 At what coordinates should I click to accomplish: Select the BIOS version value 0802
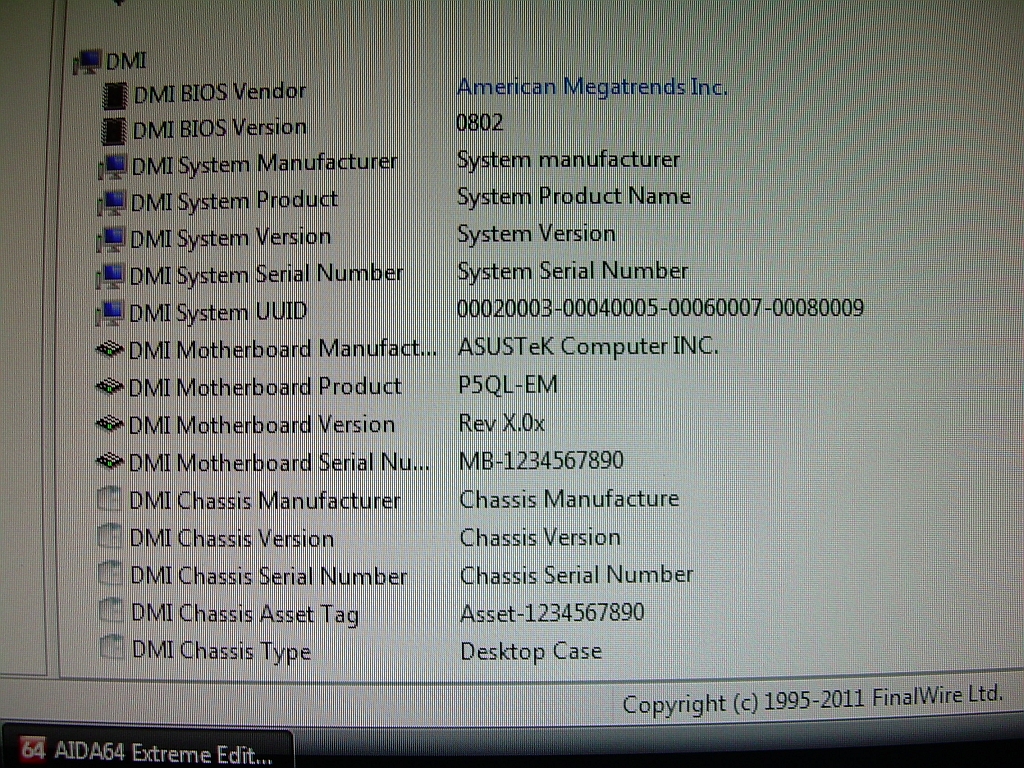coord(479,123)
